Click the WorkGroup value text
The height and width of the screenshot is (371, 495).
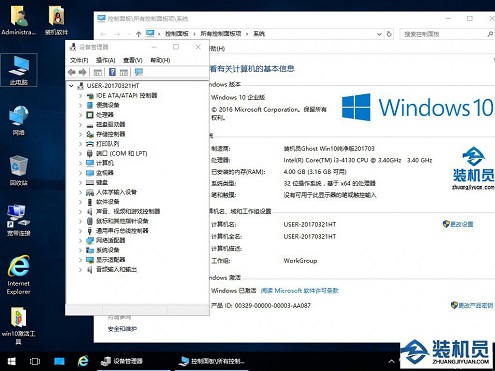click(300, 261)
